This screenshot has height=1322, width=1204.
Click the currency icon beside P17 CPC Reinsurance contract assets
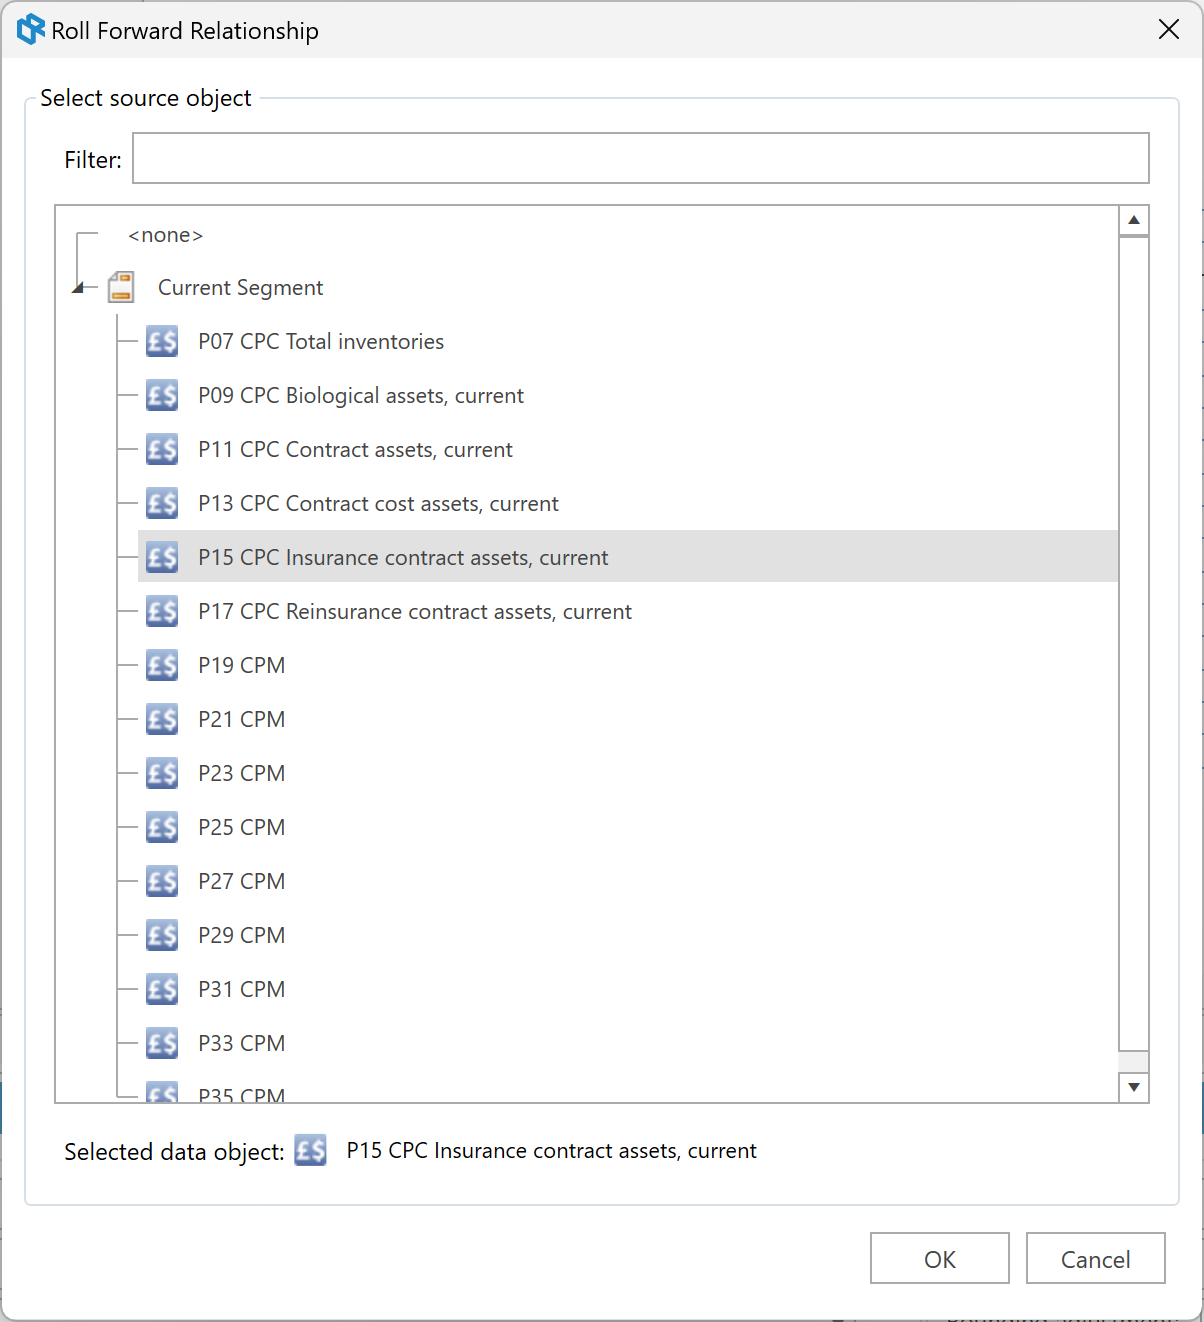(162, 611)
